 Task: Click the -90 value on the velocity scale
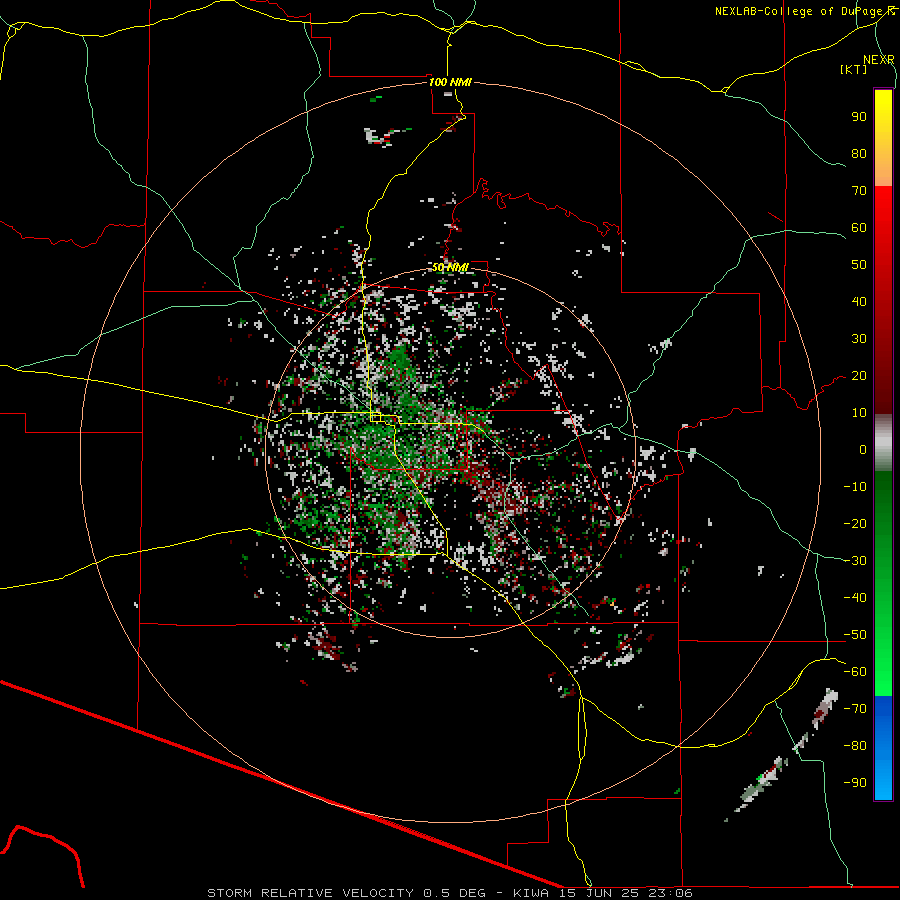855,783
